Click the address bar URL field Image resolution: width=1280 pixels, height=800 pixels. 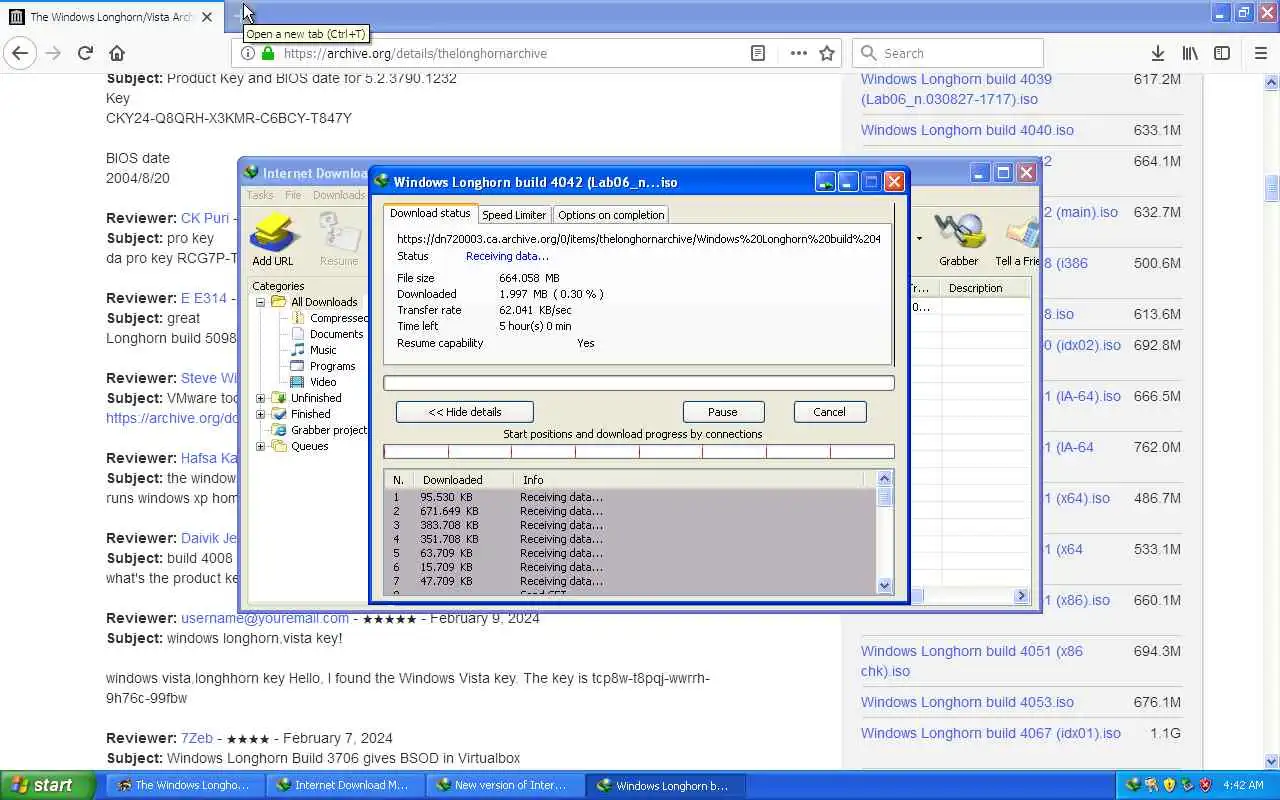pyautogui.click(x=510, y=53)
